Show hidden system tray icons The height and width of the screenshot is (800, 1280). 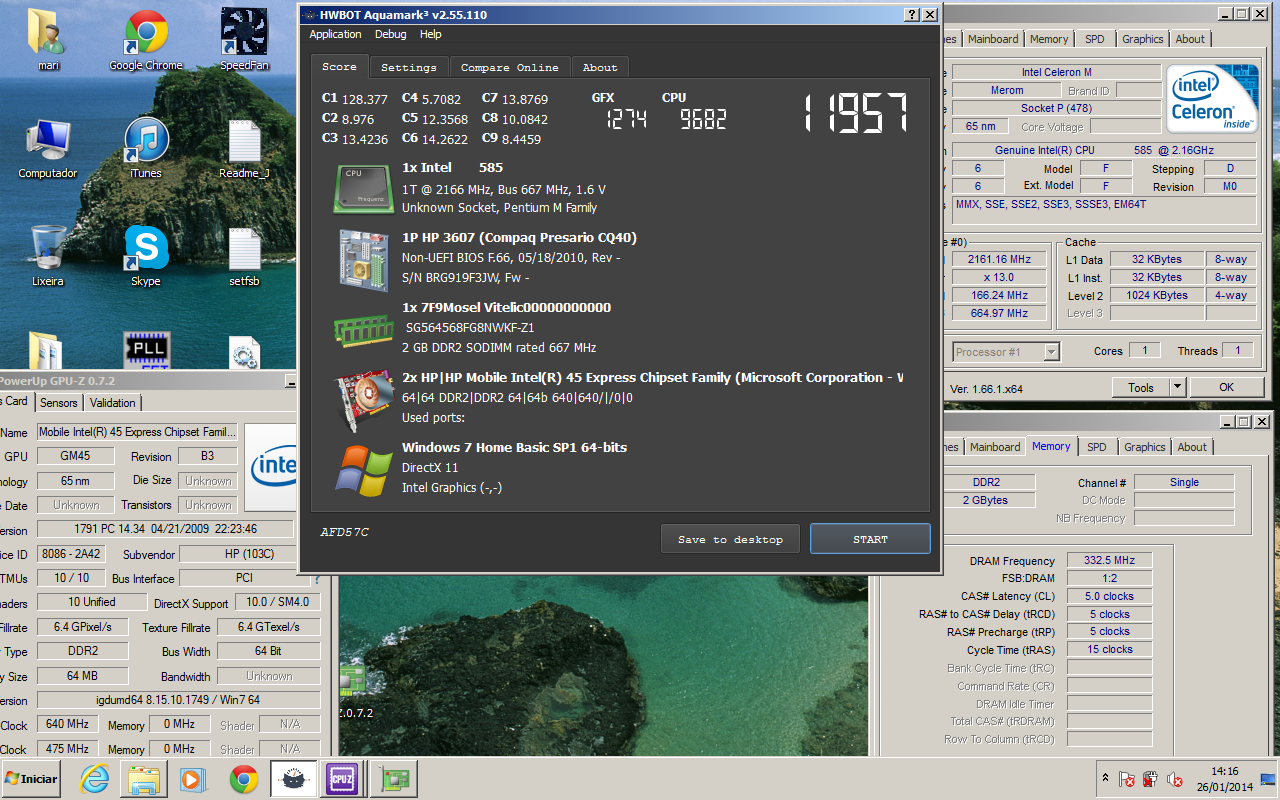(1105, 777)
